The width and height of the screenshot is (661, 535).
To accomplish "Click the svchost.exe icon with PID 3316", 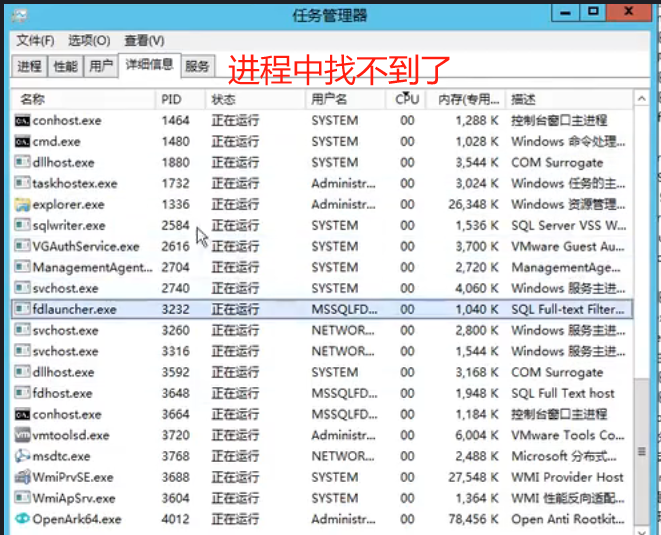I will point(22,351).
